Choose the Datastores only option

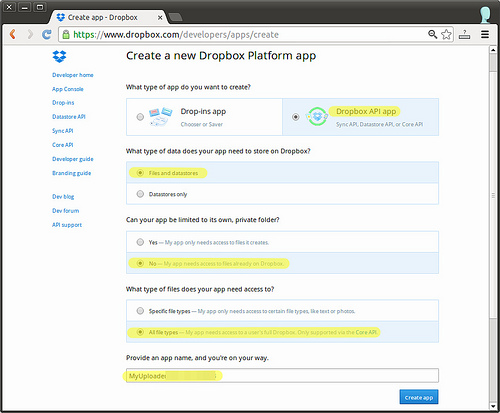tap(140, 194)
